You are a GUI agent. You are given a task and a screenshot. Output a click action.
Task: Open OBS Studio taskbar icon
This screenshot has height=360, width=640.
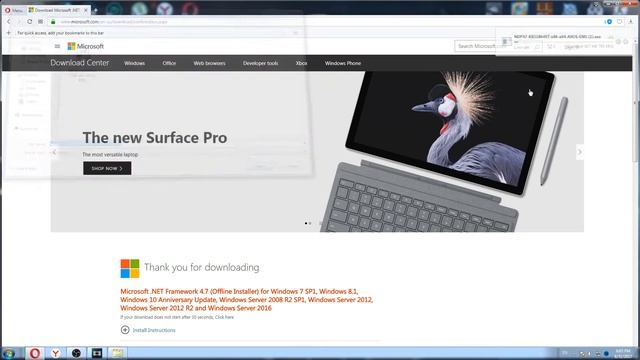[x=76, y=353]
